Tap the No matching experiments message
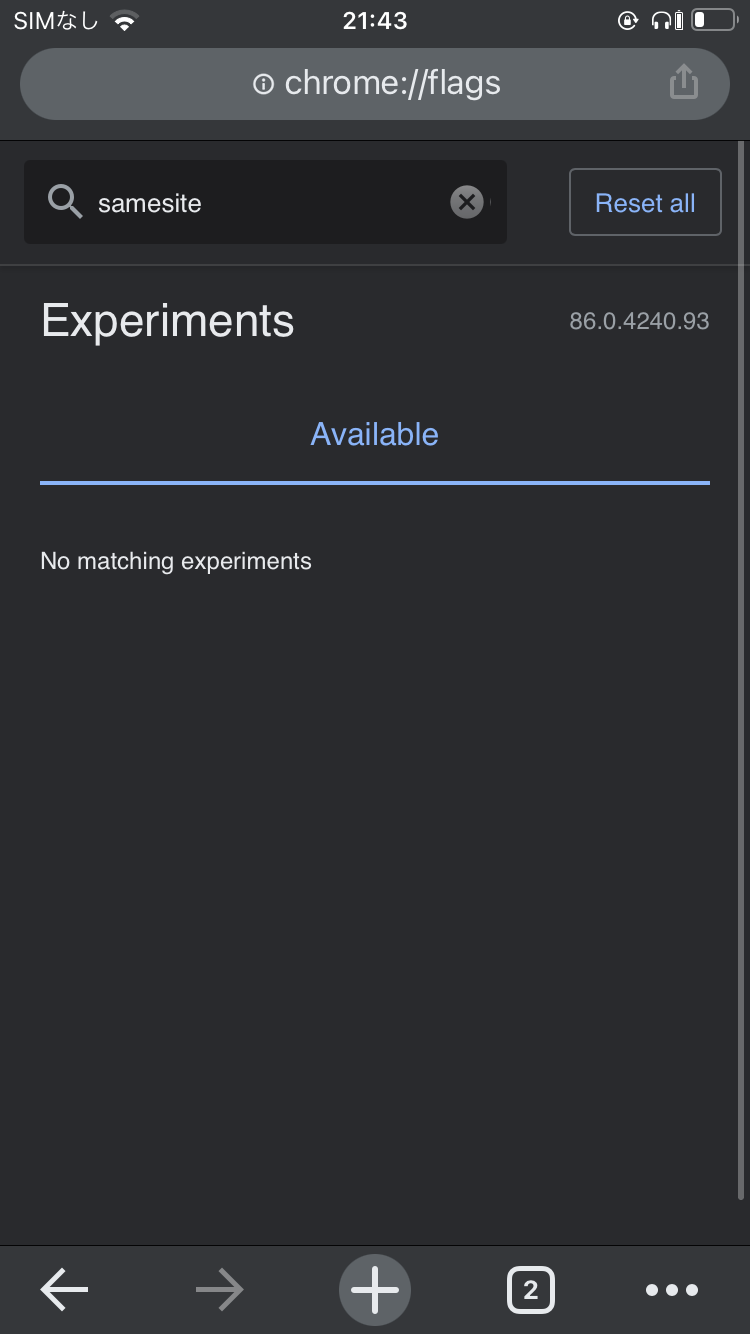 (176, 561)
